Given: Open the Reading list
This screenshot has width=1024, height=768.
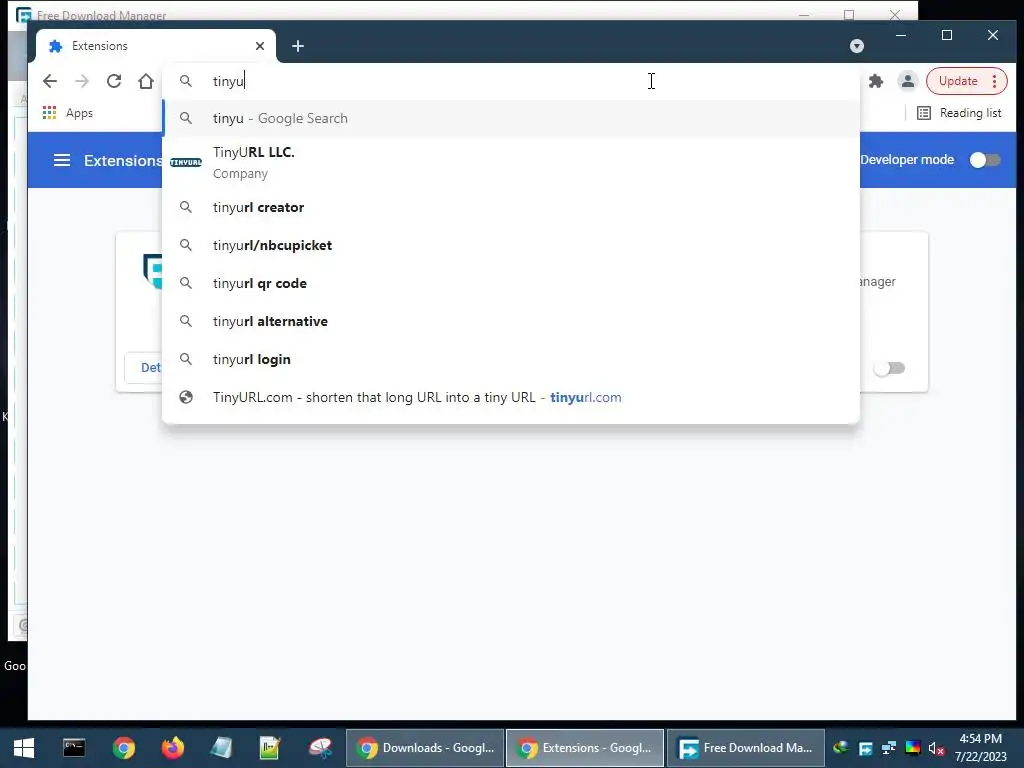Looking at the screenshot, I should (x=959, y=113).
